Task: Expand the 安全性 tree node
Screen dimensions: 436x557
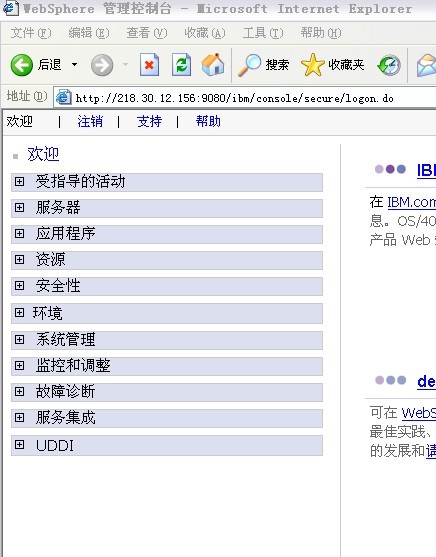Action: tap(20, 285)
